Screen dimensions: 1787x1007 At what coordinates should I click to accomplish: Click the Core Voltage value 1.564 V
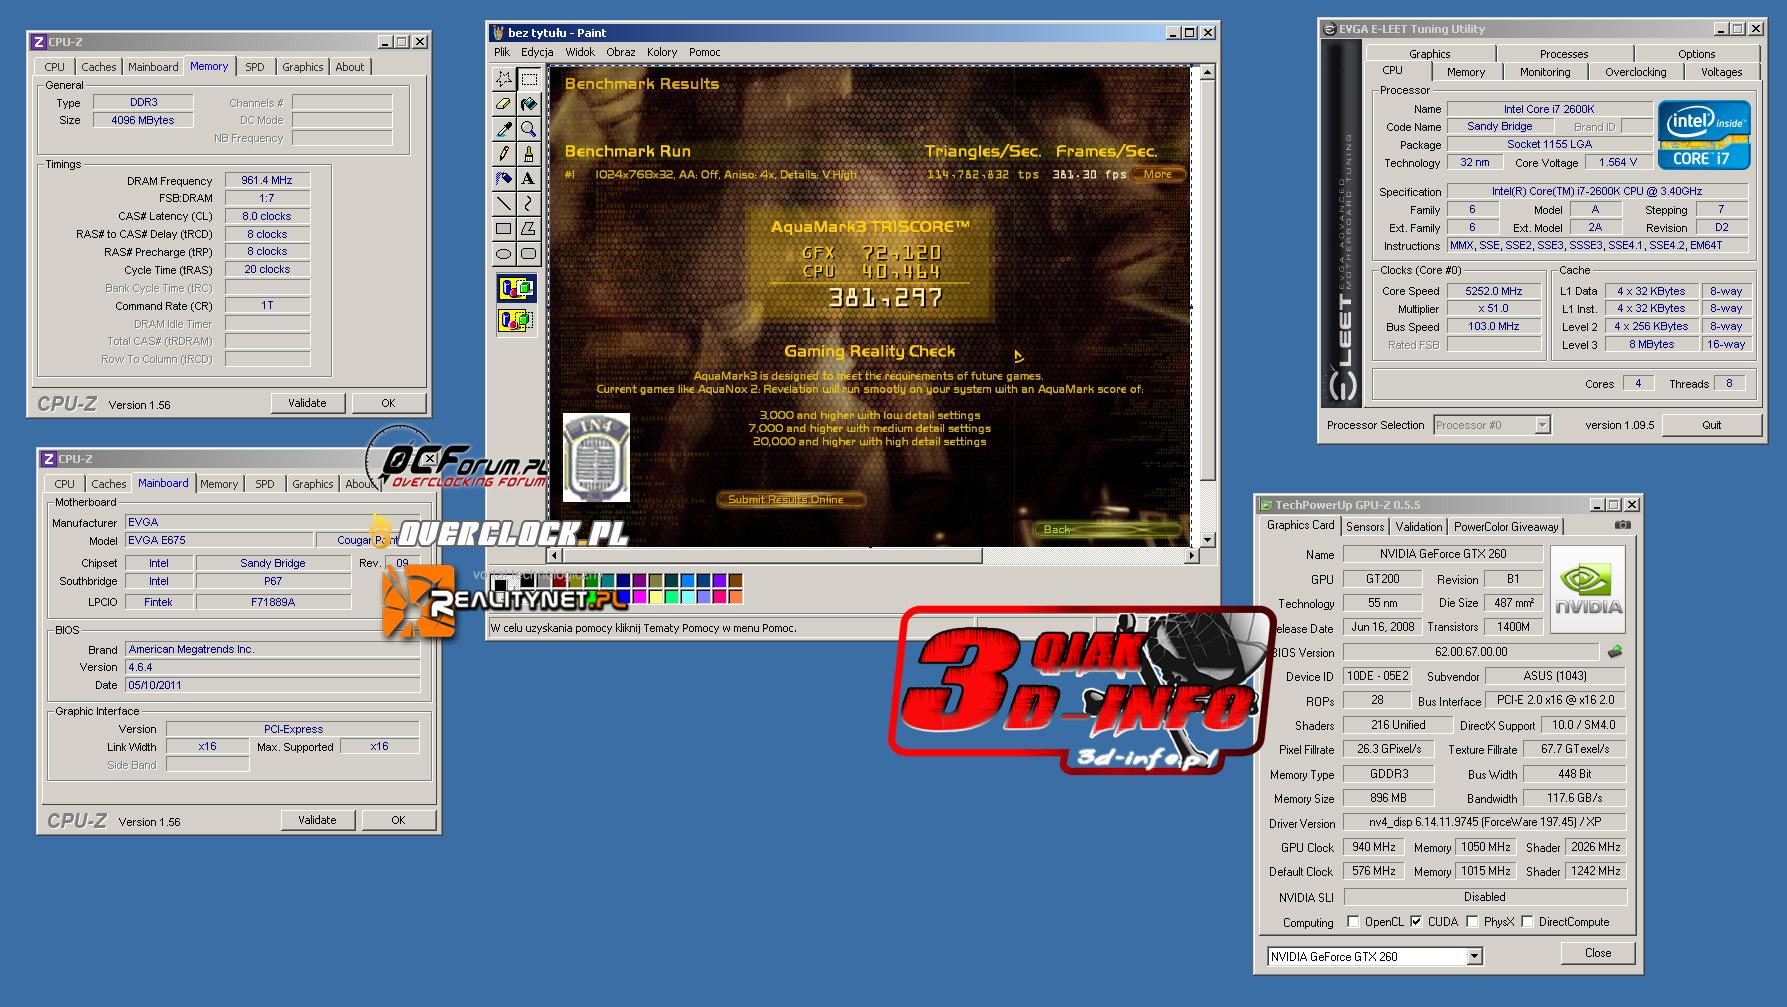point(1617,162)
